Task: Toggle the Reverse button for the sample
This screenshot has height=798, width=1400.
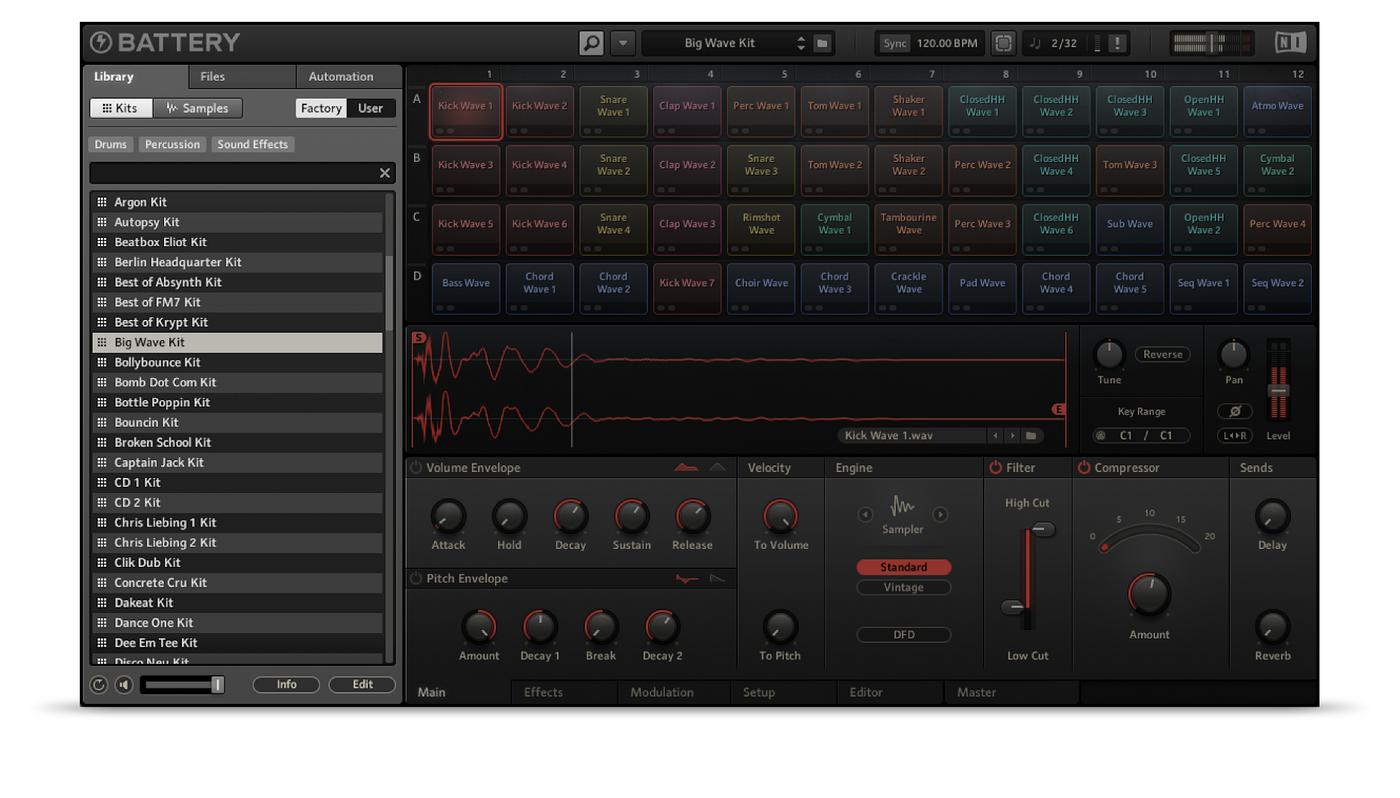Action: pos(1162,355)
